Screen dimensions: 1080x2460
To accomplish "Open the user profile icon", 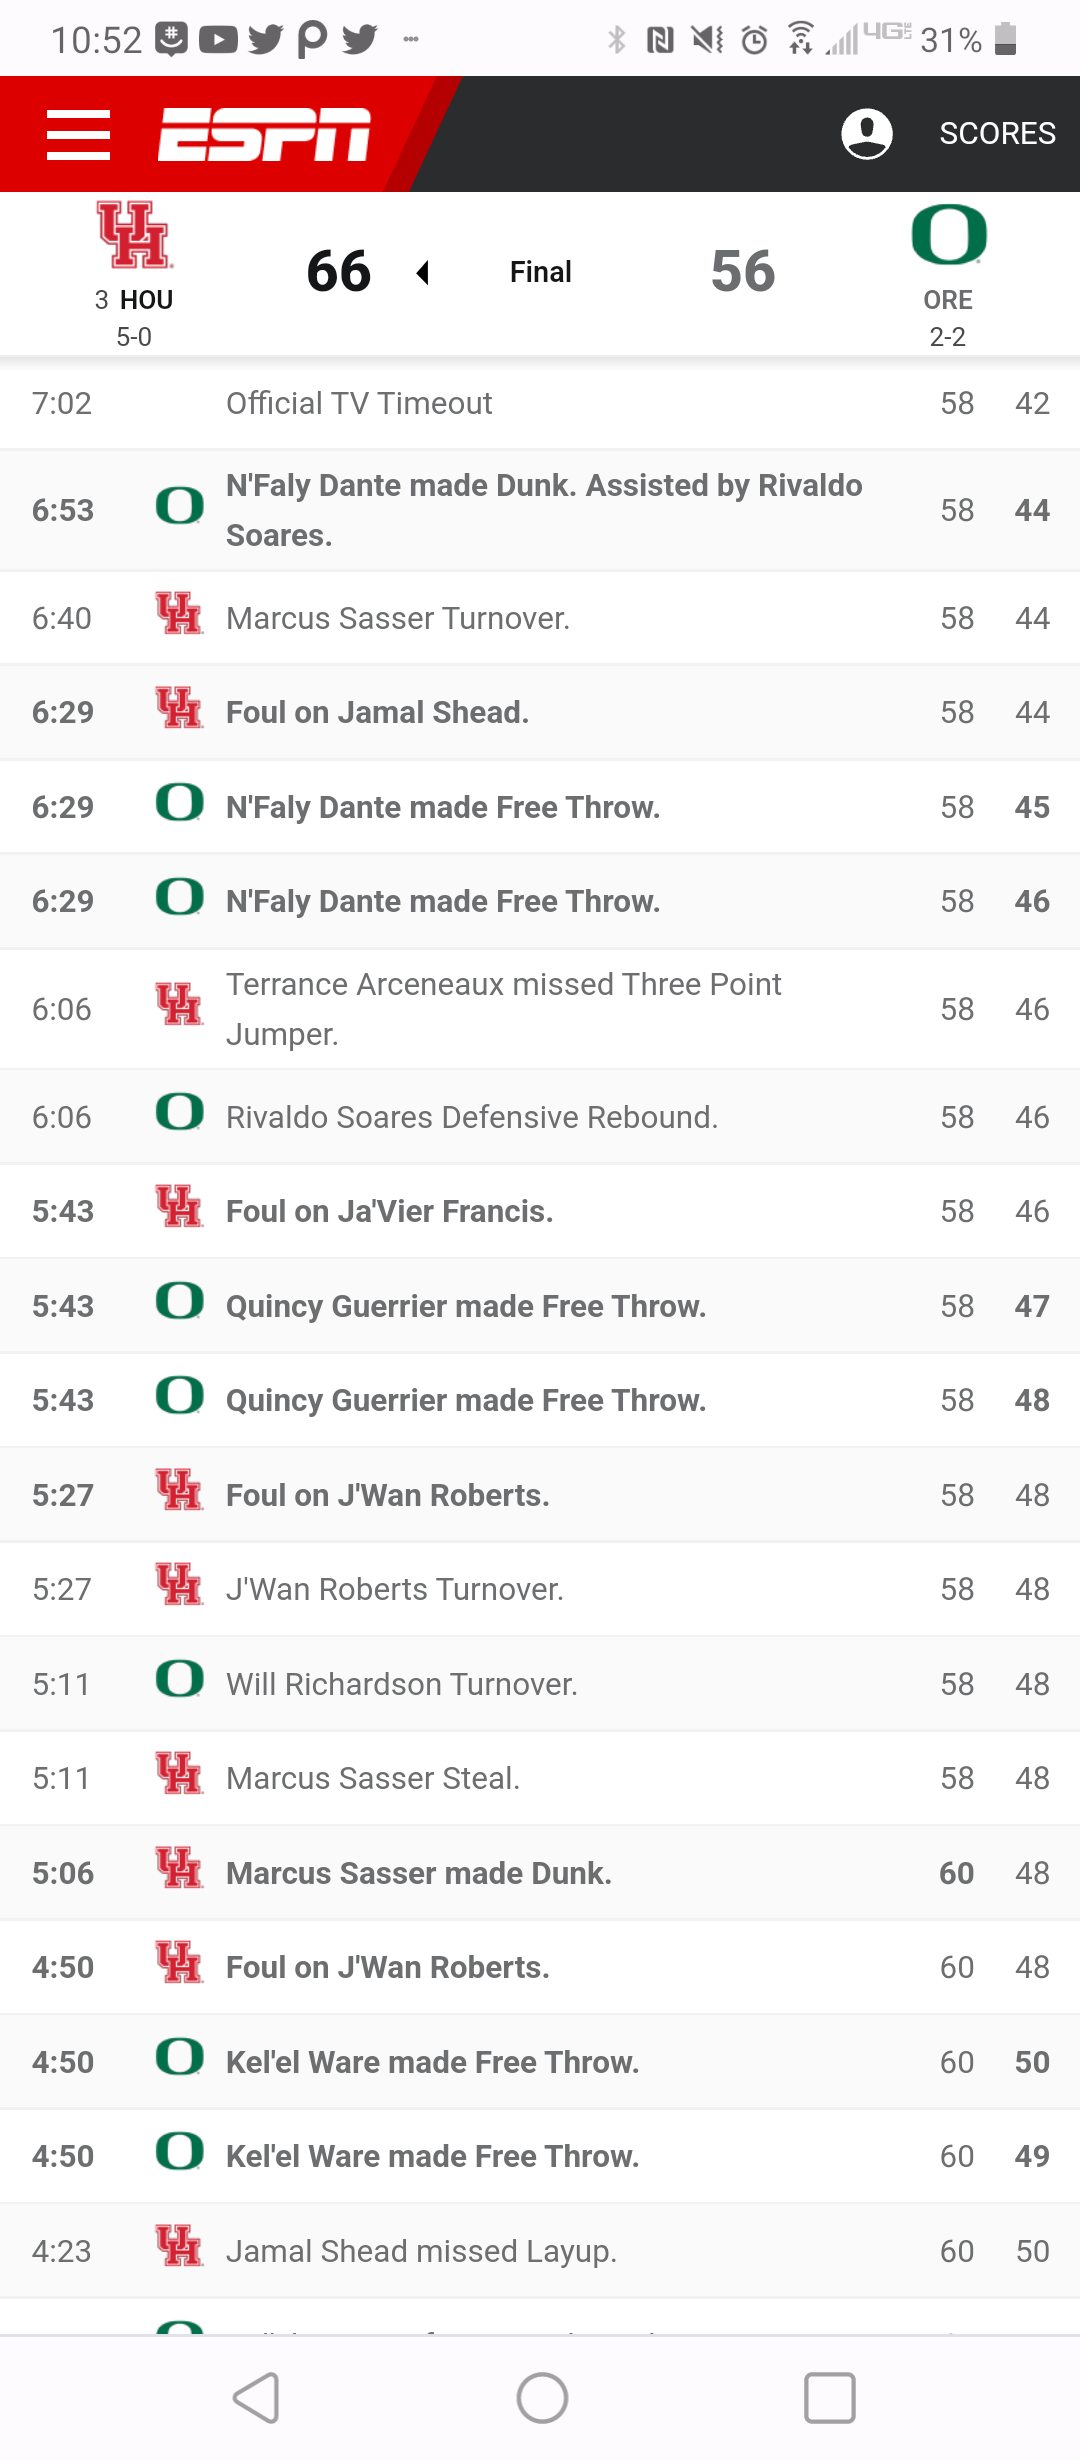I will (866, 134).
